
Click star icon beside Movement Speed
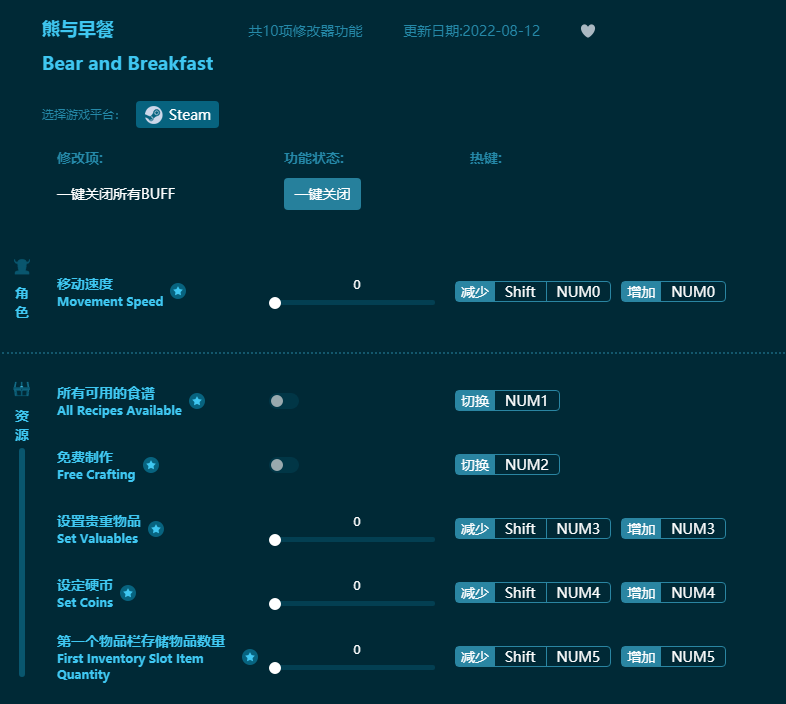(178, 291)
